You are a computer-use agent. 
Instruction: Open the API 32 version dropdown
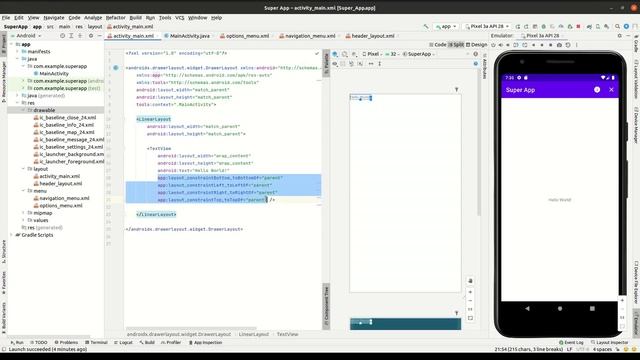pos(393,54)
